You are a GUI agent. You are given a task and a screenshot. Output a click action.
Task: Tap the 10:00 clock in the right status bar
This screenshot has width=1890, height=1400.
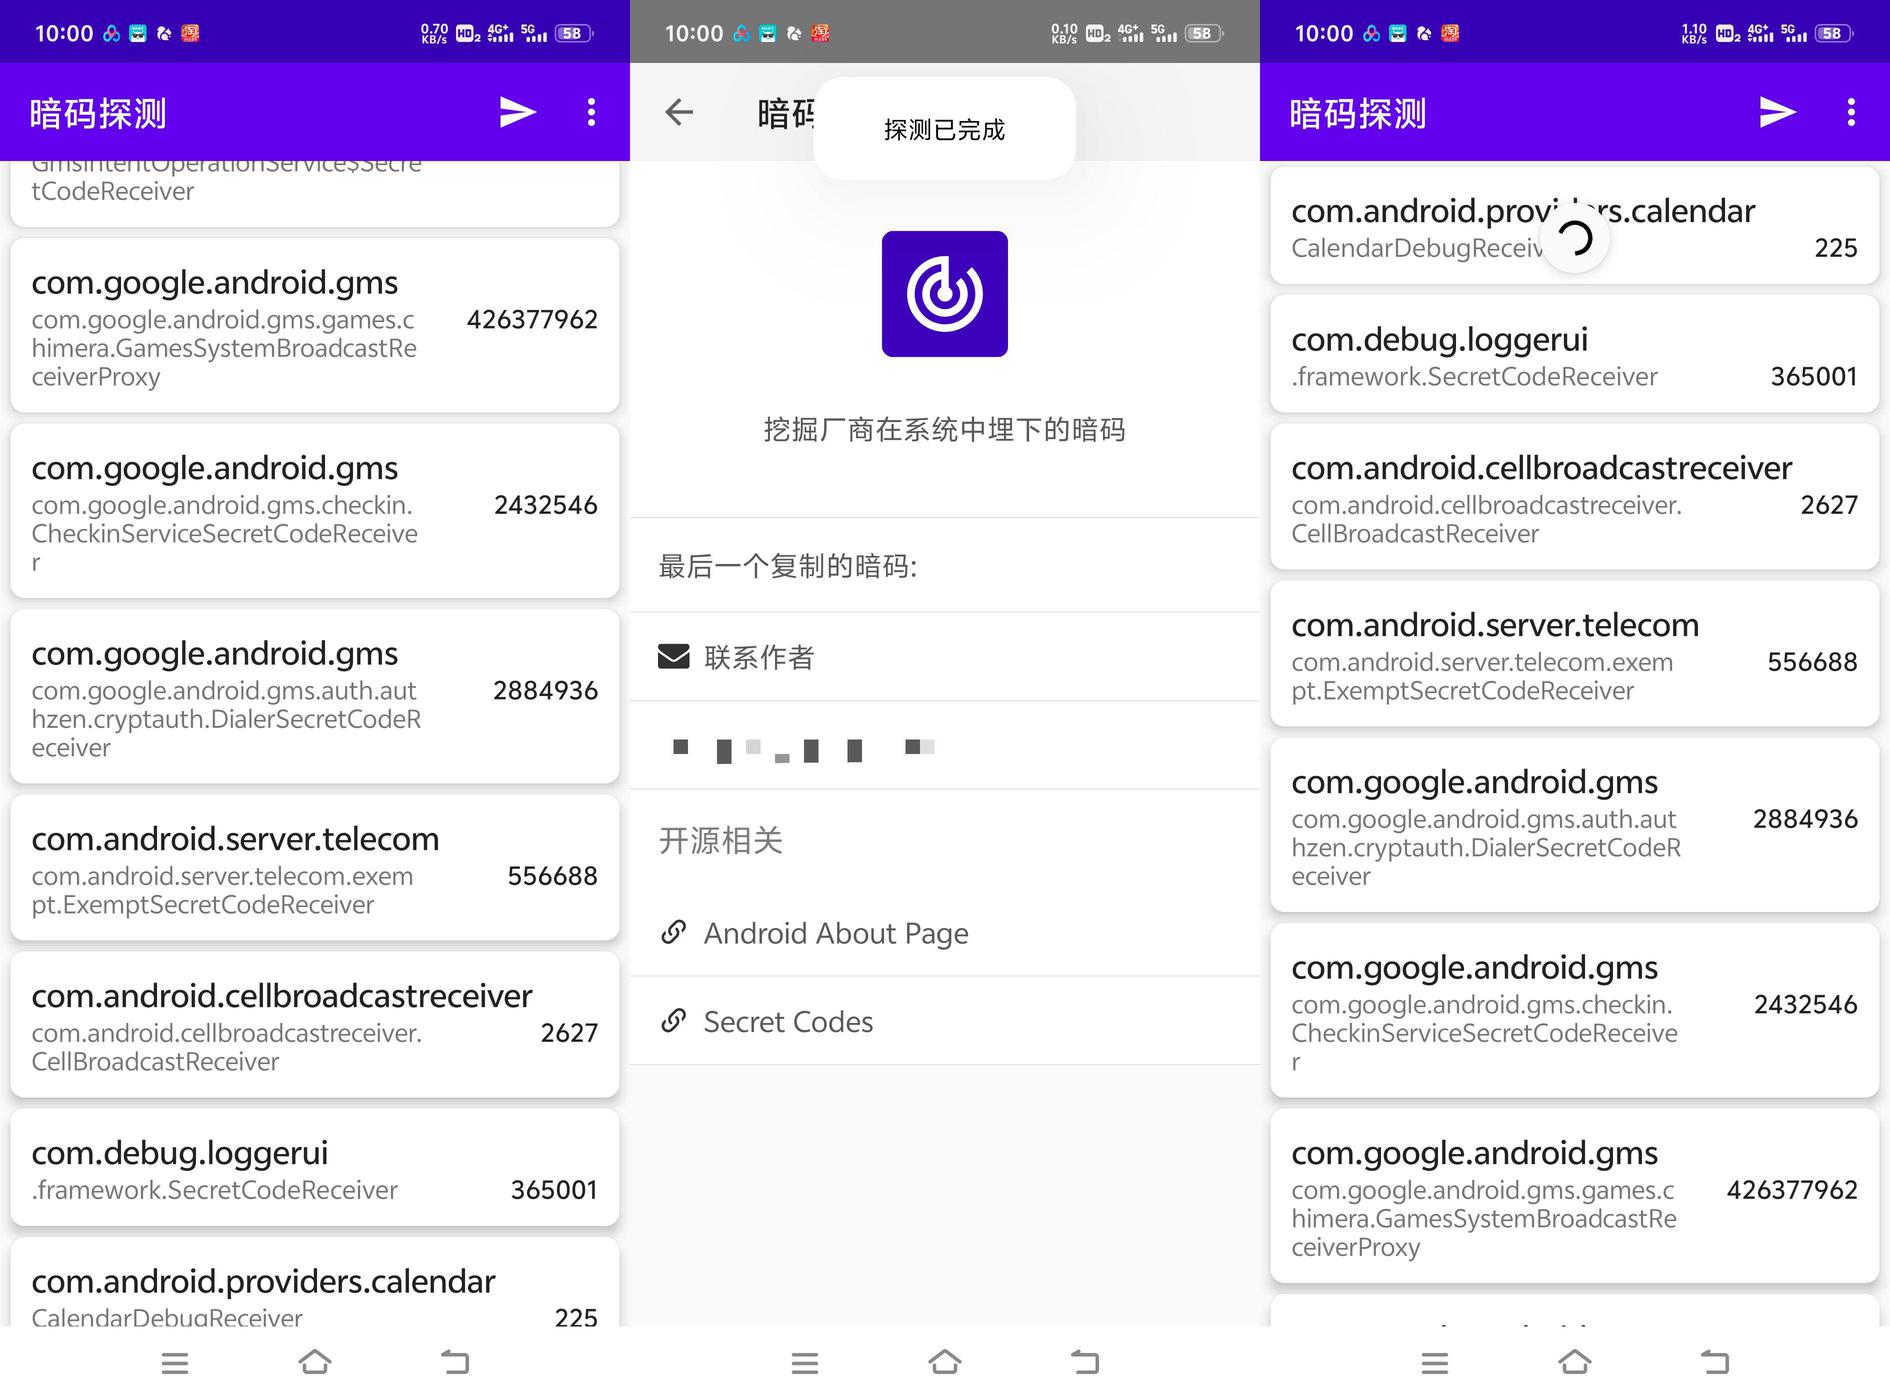point(1324,33)
